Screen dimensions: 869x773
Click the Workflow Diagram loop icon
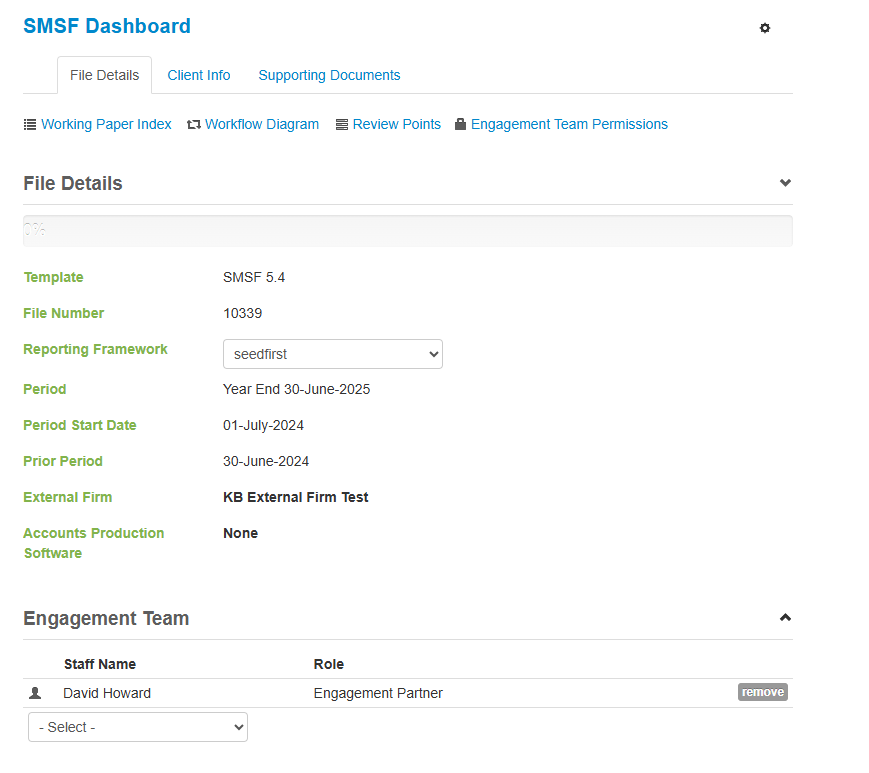tap(192, 124)
